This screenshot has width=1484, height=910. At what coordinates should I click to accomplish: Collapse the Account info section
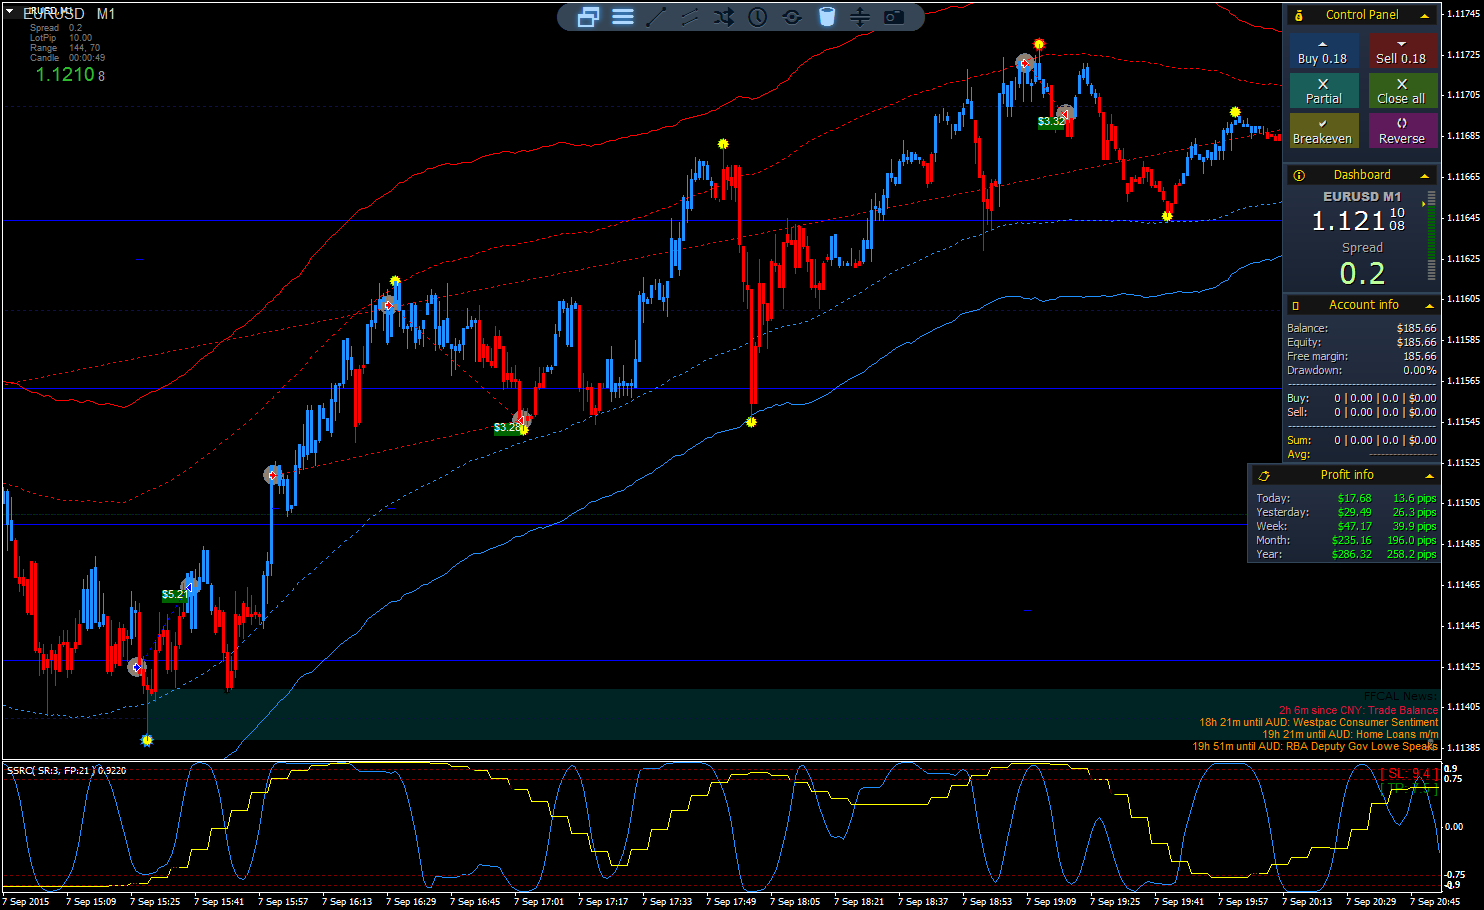click(x=1429, y=305)
